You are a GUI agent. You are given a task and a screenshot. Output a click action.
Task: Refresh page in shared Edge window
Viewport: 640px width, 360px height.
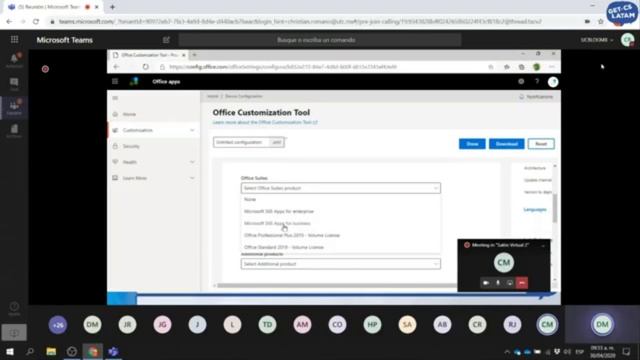point(146,67)
